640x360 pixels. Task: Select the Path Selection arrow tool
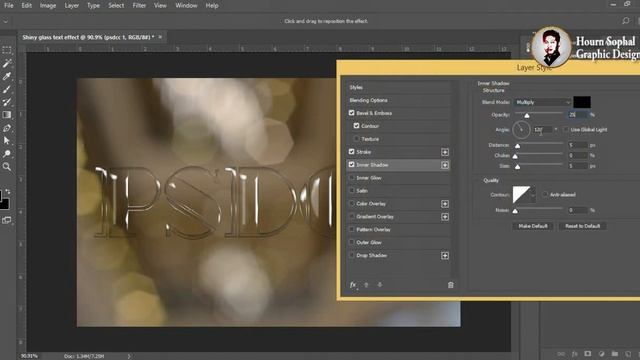7,141
